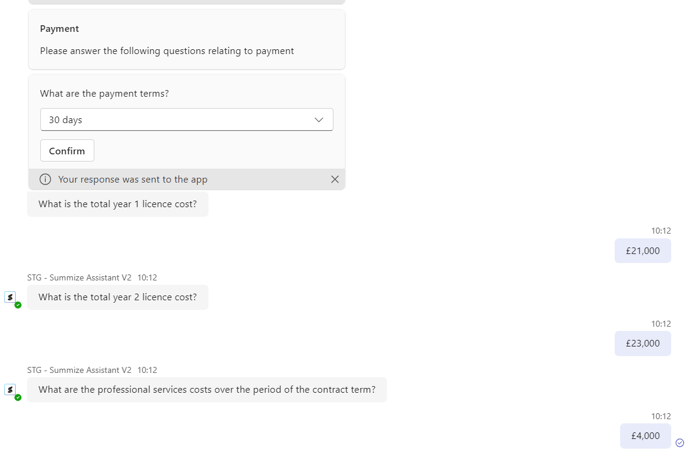The height and width of the screenshot is (457, 688).
Task: Dismiss the 'Your response was sent' notification
Action: (x=335, y=179)
